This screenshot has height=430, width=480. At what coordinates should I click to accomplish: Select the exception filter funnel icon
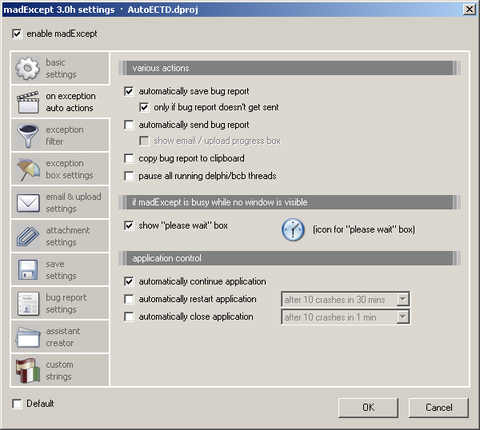pyautogui.click(x=28, y=136)
